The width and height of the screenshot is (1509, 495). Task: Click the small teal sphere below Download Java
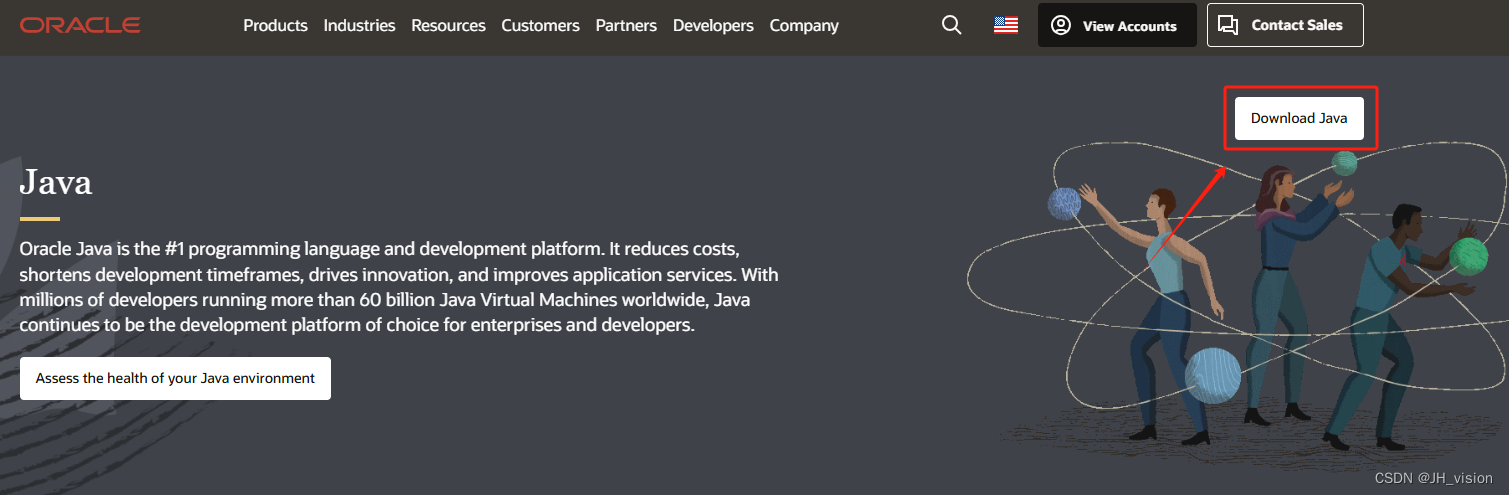tap(1345, 163)
